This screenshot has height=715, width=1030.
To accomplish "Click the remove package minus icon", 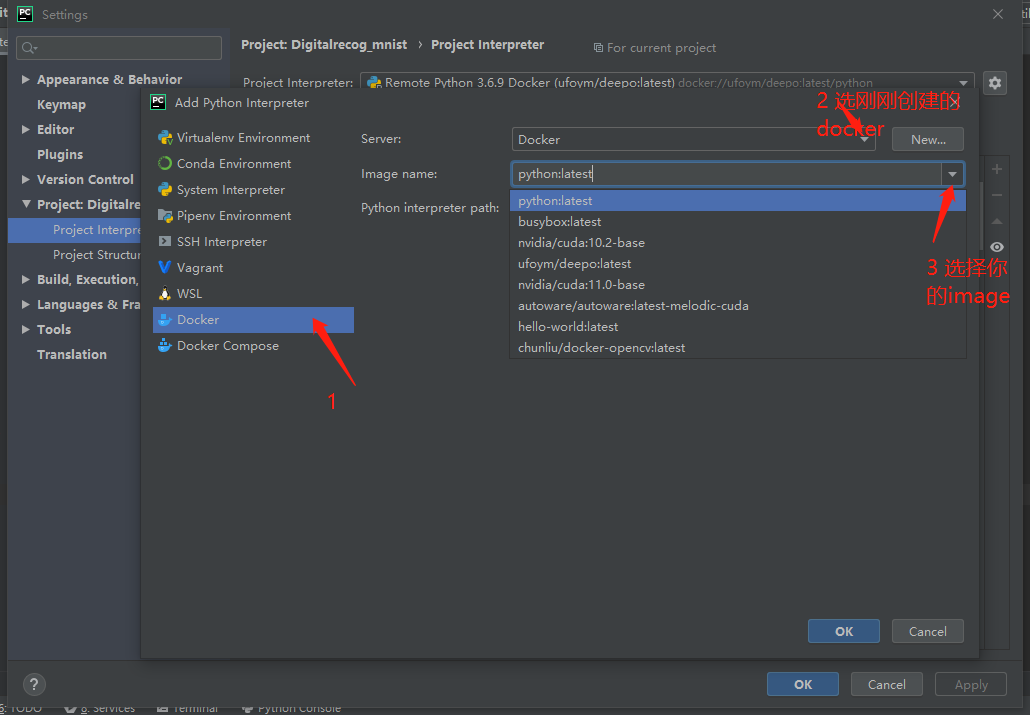I will (996, 195).
